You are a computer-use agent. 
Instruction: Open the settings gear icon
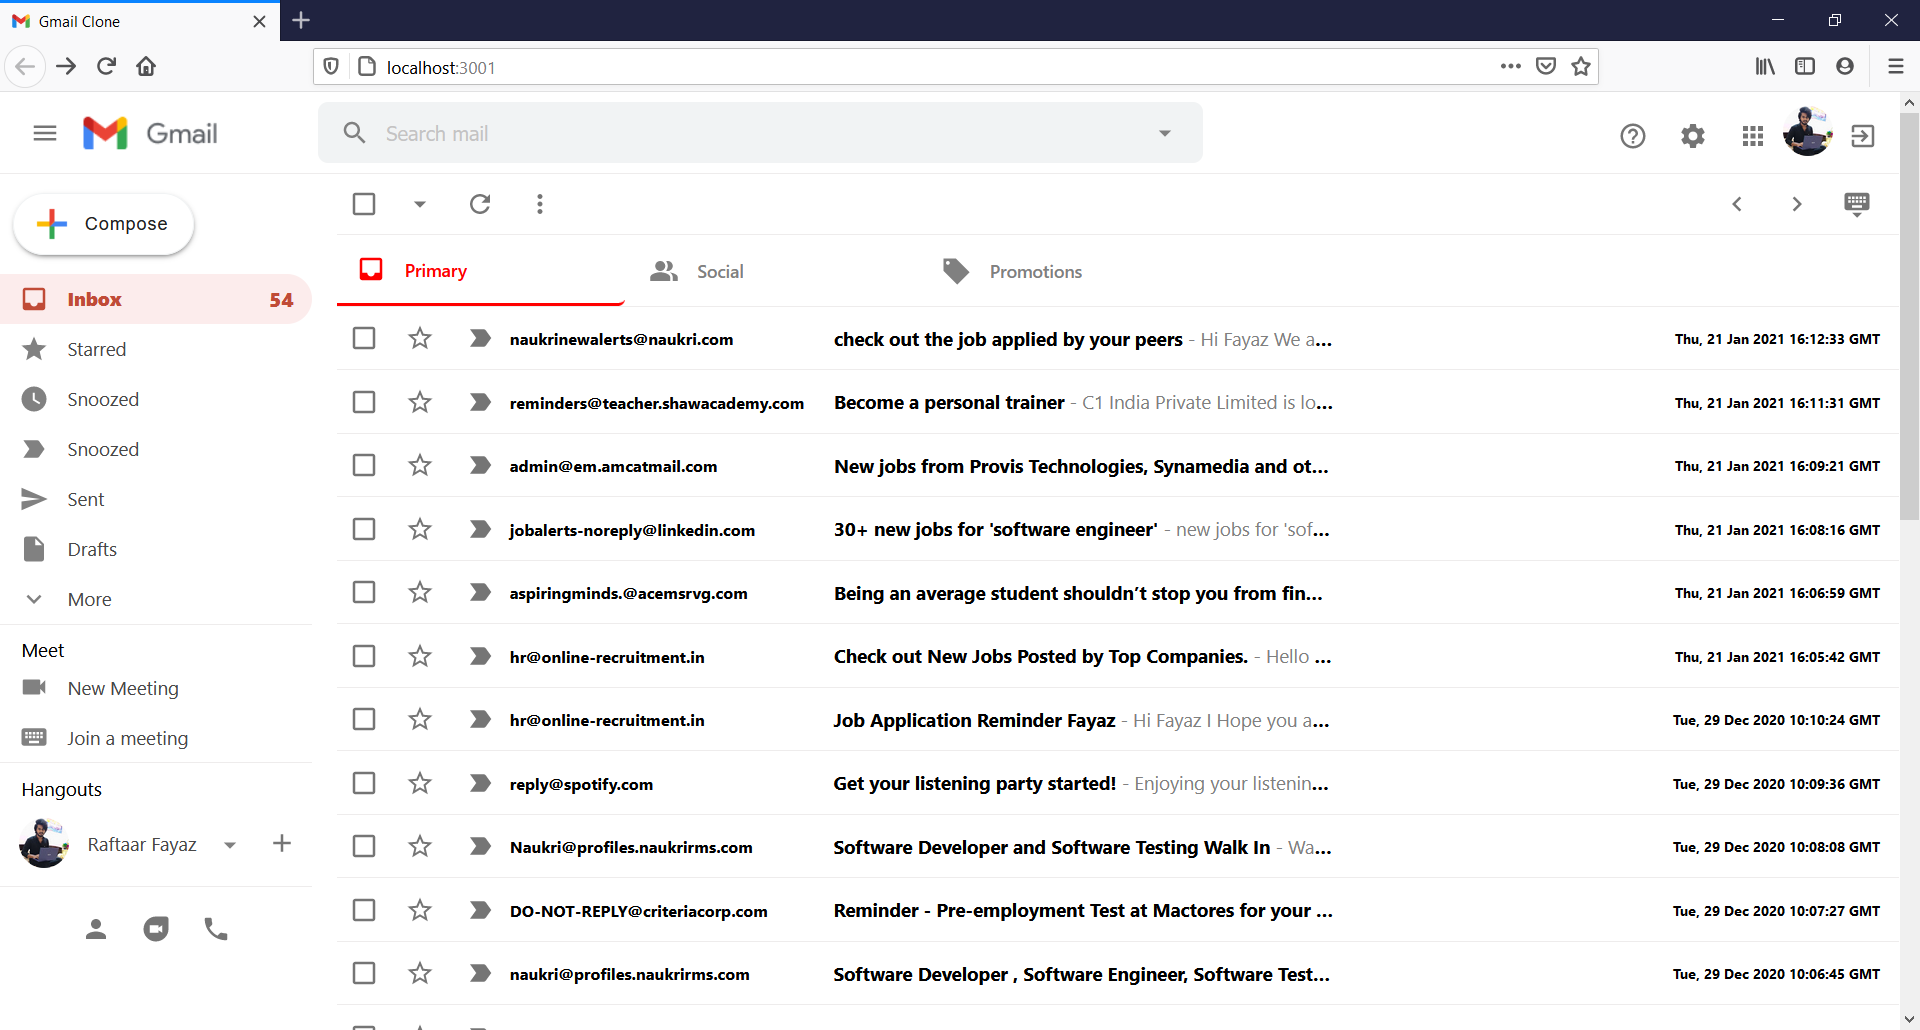tap(1693, 136)
